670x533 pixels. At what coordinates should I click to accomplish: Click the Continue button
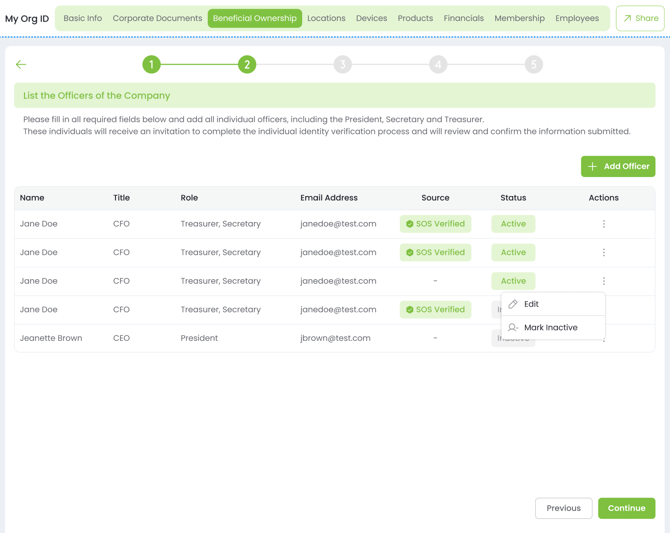(x=626, y=508)
